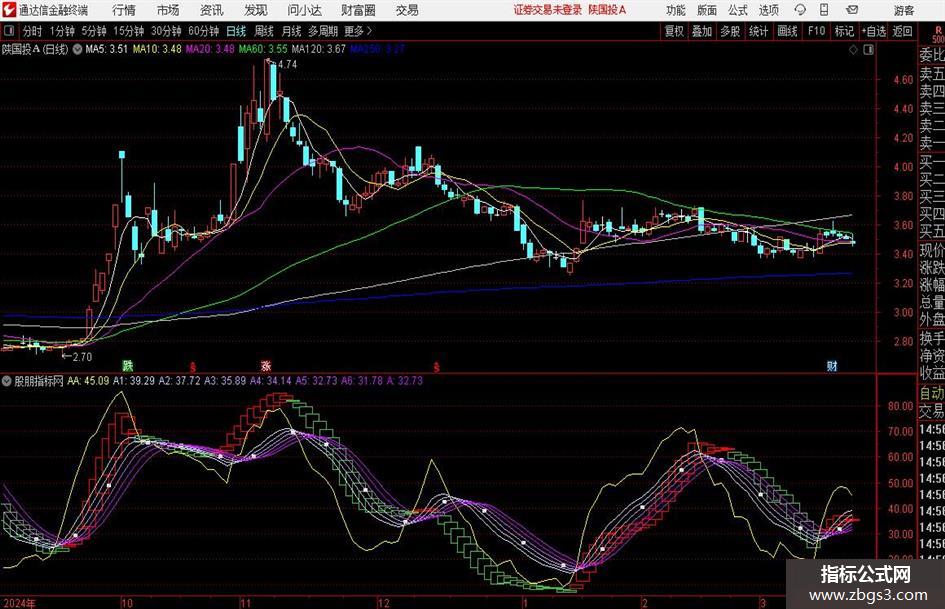Click the green 跌 marker below chart
This screenshot has width=945, height=609.
tap(128, 365)
